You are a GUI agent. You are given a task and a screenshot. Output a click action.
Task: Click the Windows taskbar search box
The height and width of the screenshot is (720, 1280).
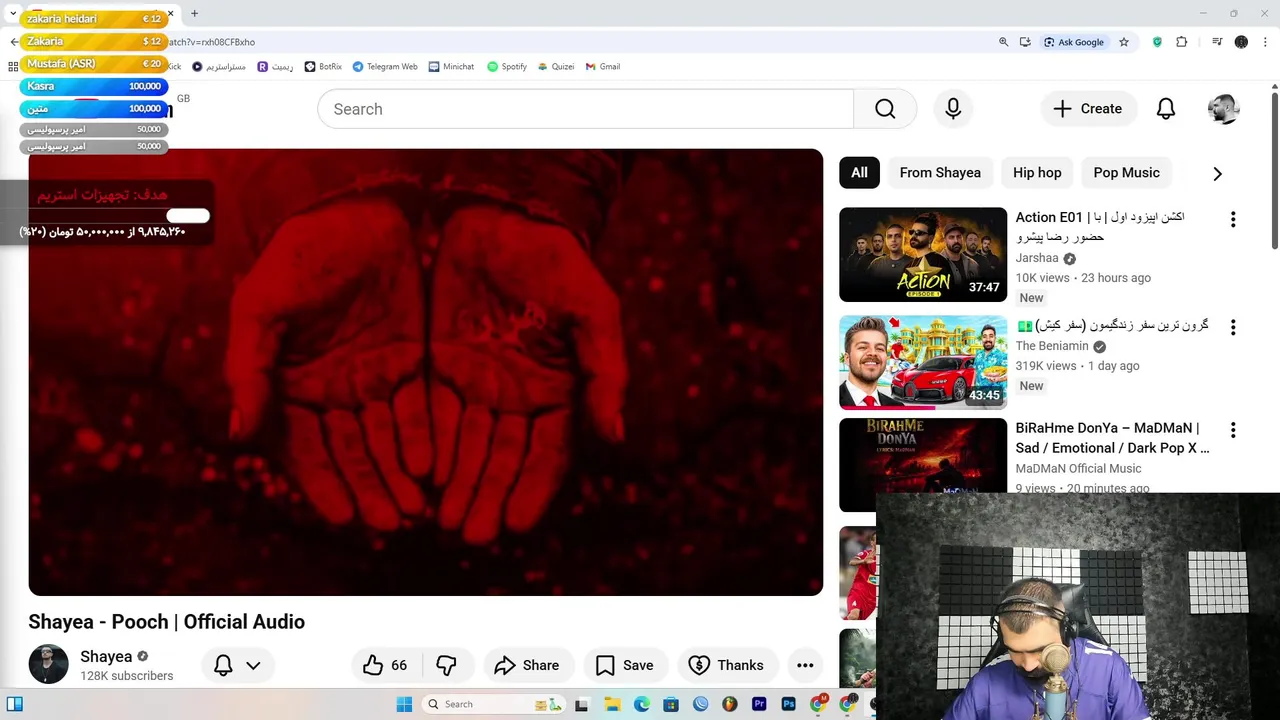tap(493, 704)
